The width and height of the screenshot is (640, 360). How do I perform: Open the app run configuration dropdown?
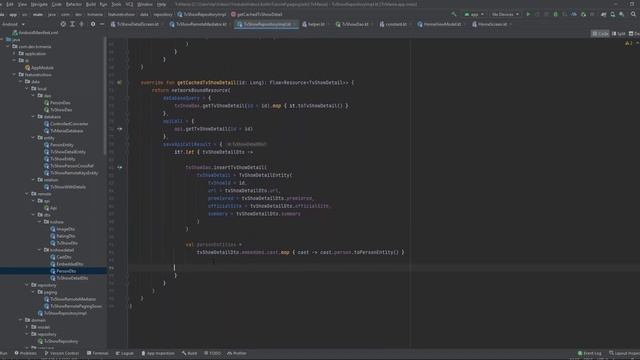coord(474,14)
